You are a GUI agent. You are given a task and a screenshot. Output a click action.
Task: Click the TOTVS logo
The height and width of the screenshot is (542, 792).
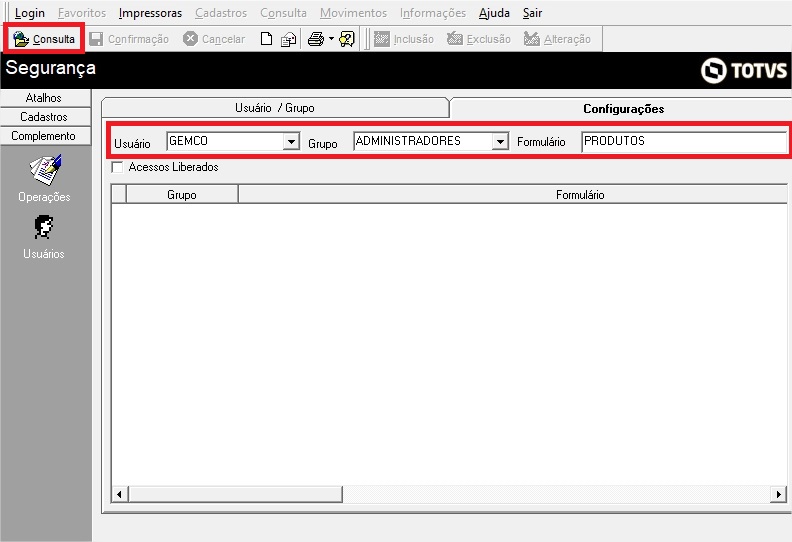pos(744,70)
